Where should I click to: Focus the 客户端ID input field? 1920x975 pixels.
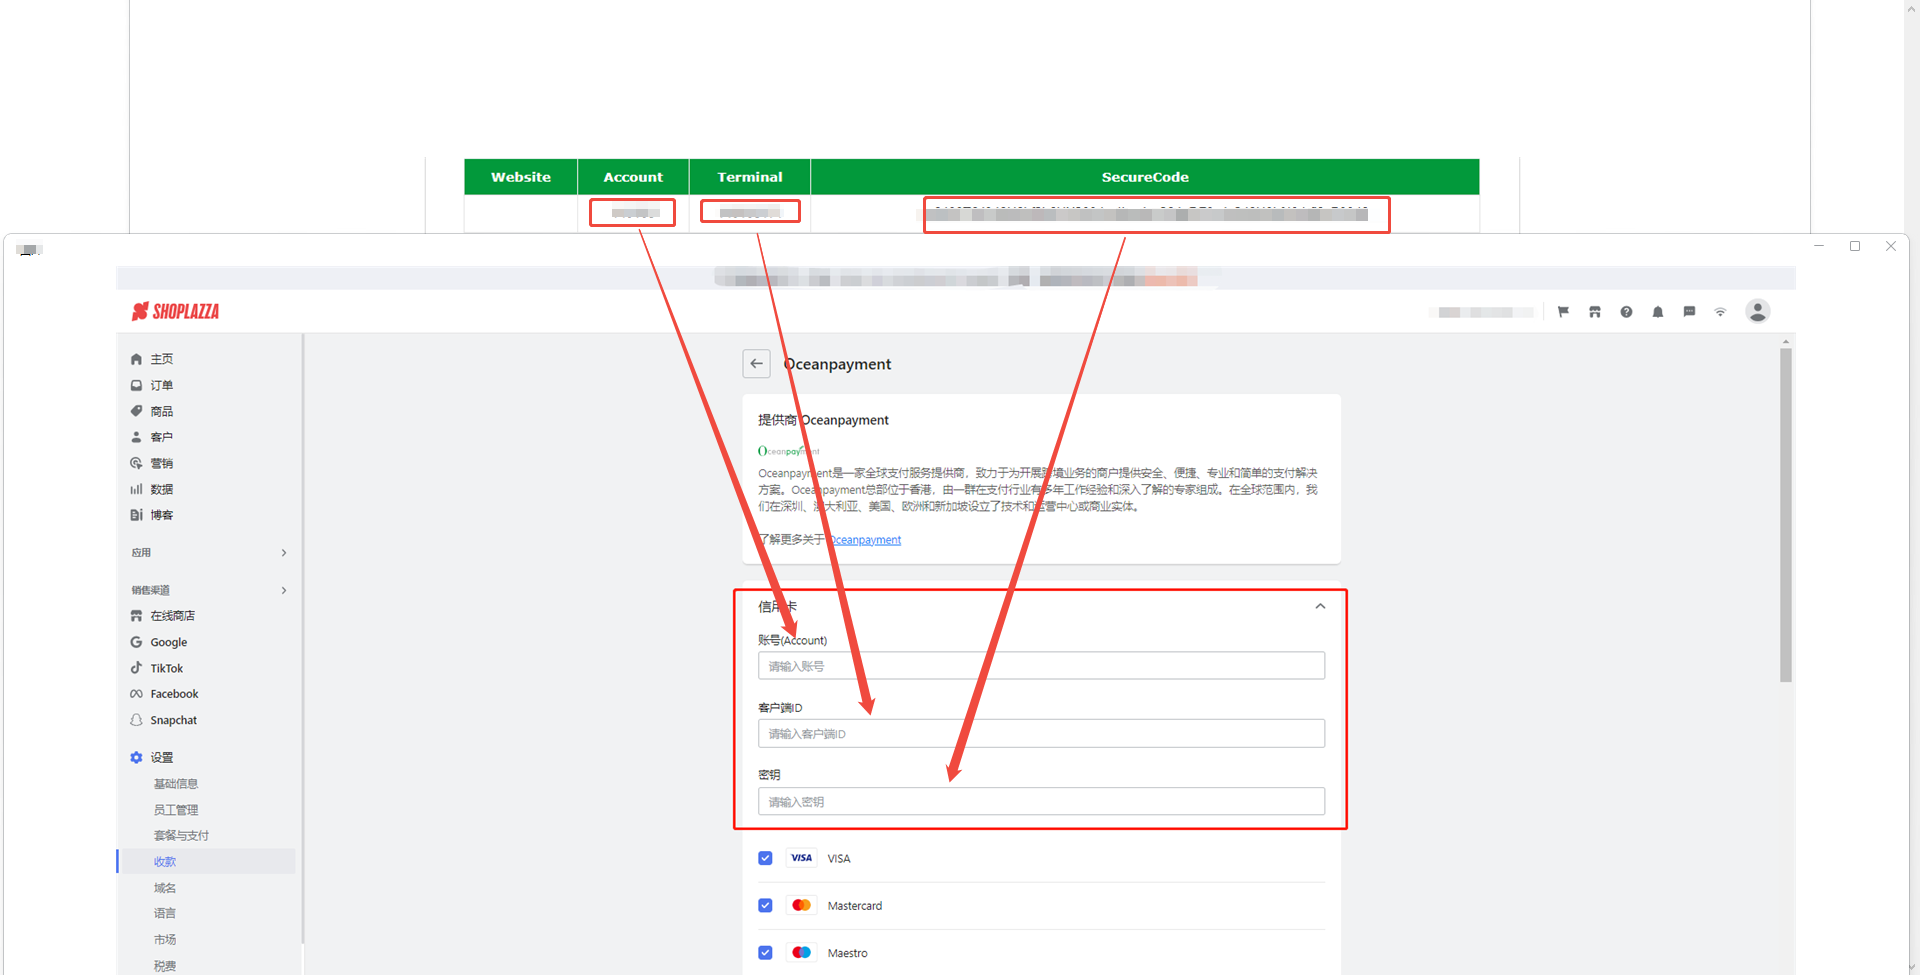tap(1041, 734)
